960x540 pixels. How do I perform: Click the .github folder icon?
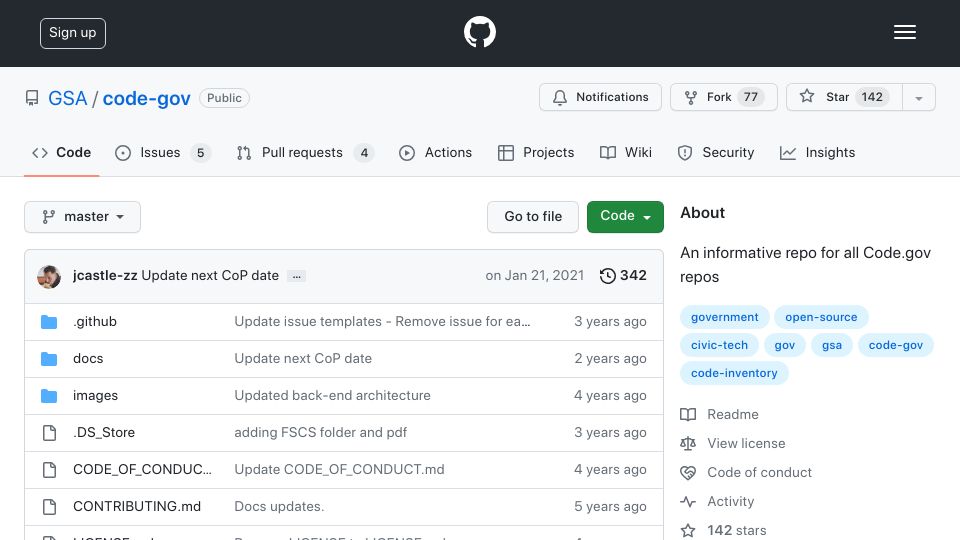(x=49, y=322)
